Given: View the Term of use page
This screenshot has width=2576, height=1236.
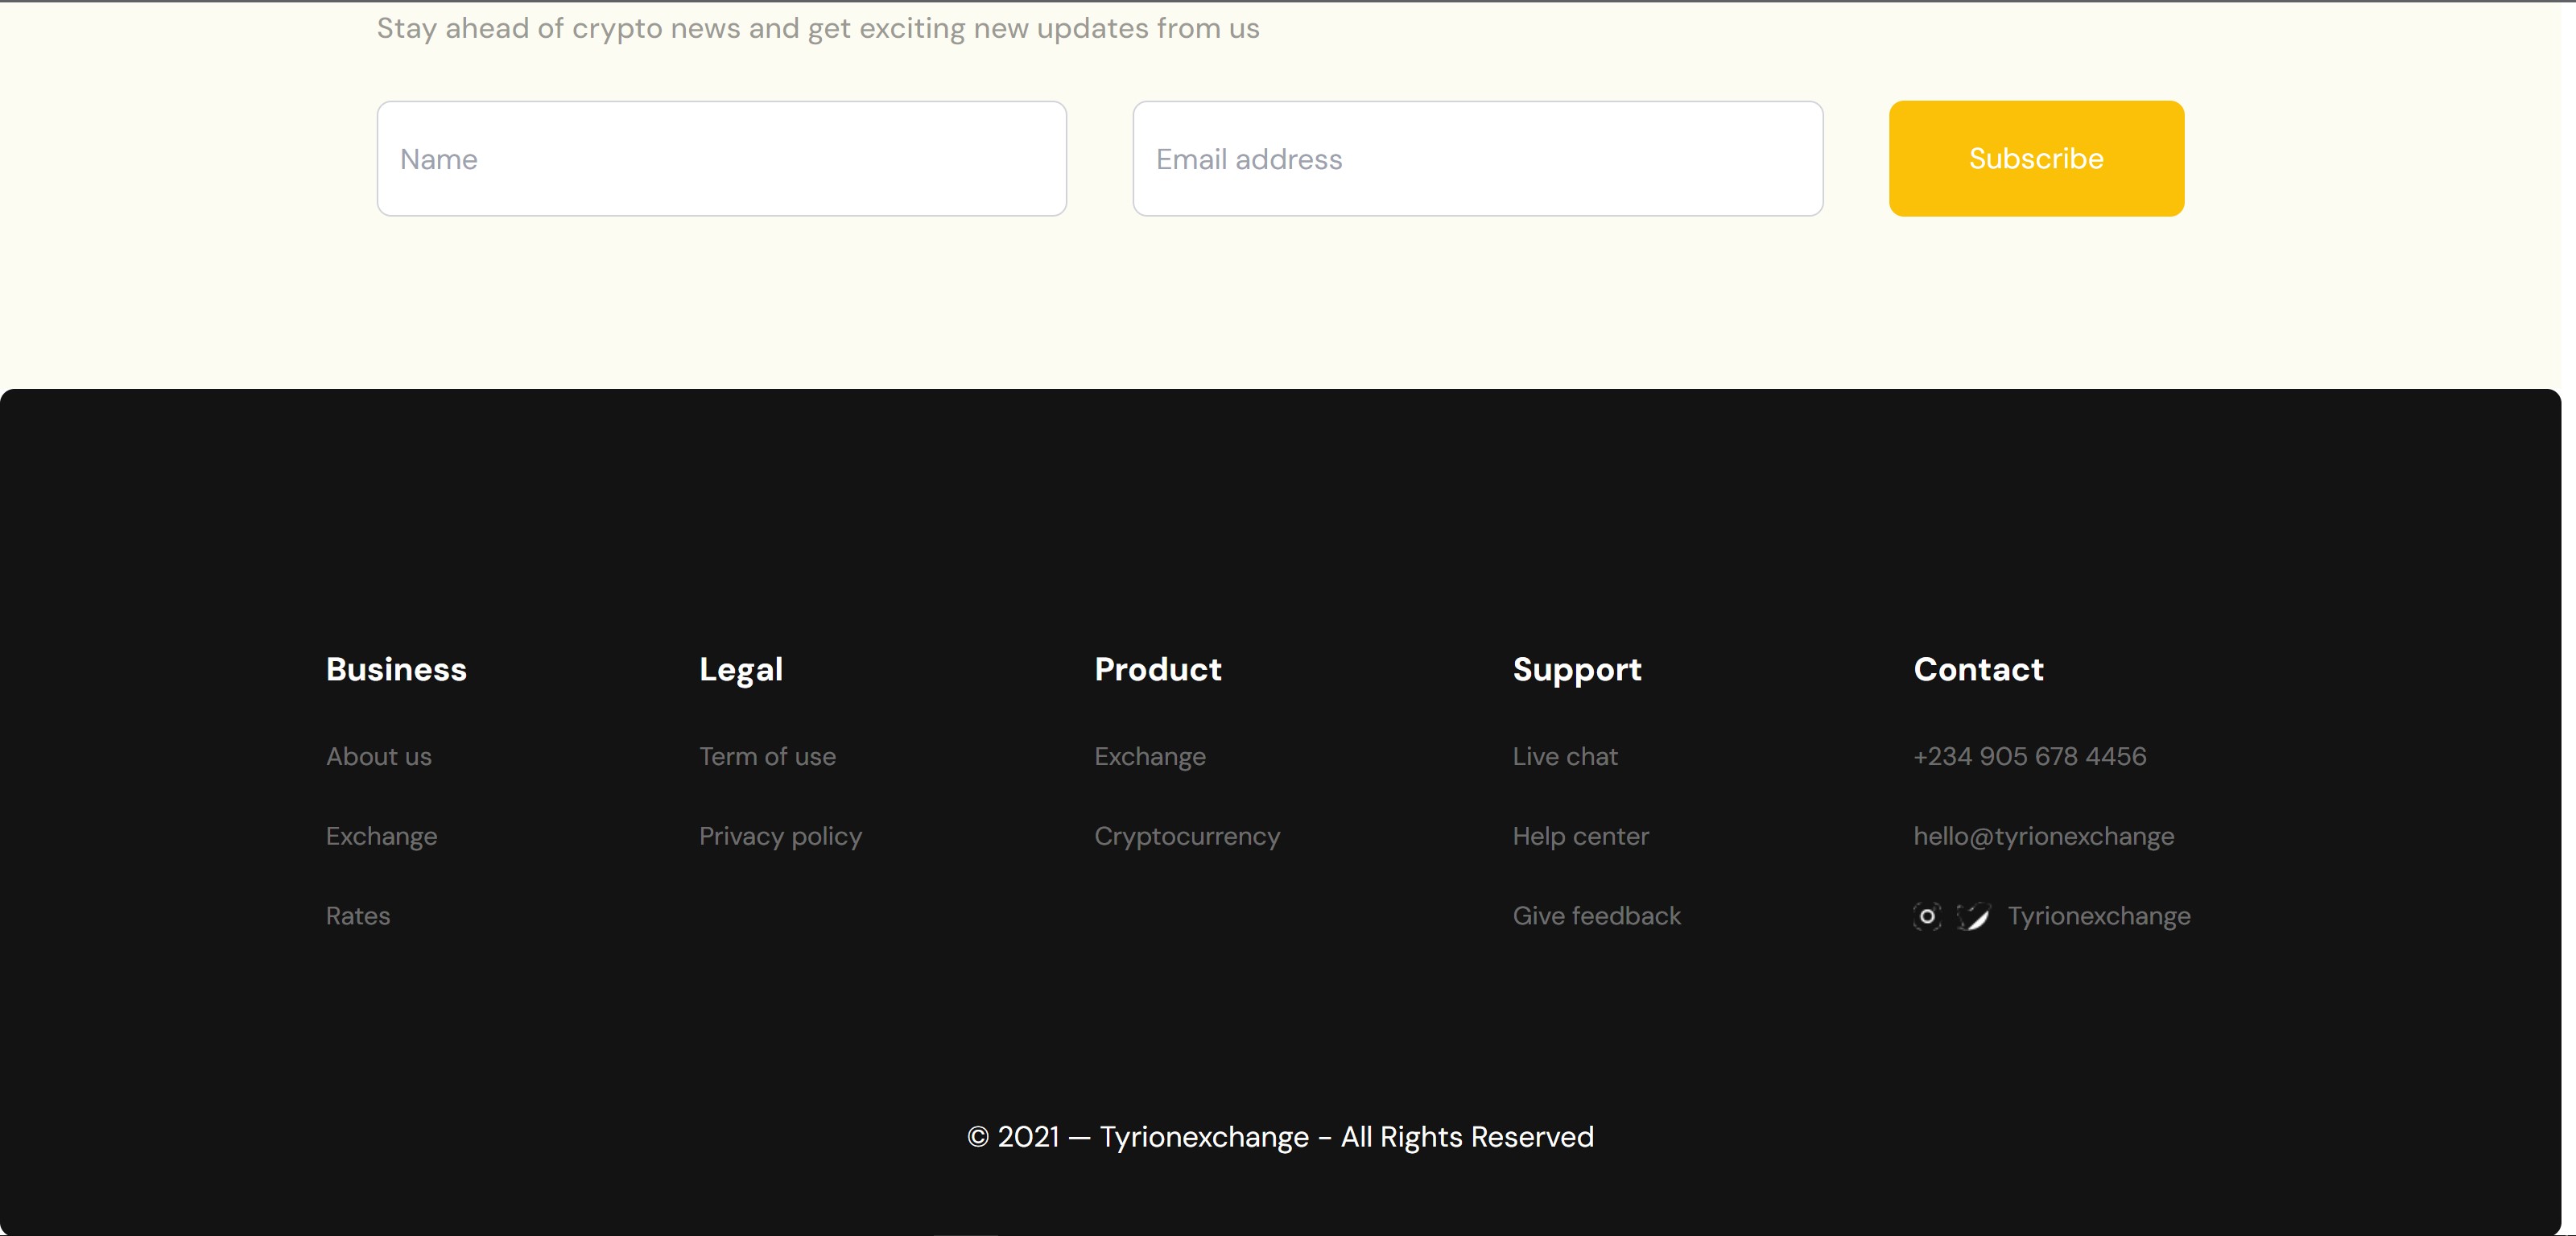Looking at the screenshot, I should pos(767,757).
